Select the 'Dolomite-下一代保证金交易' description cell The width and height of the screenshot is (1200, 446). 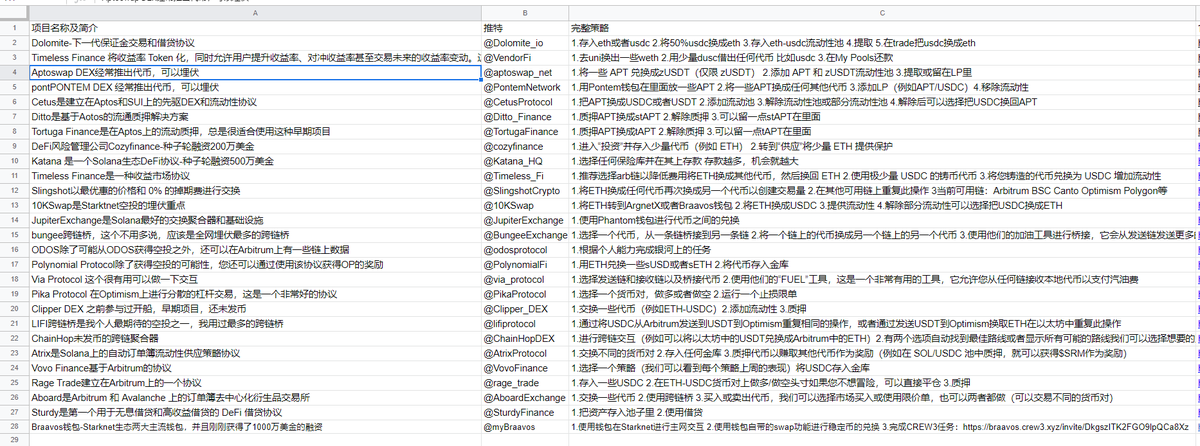(x=254, y=43)
